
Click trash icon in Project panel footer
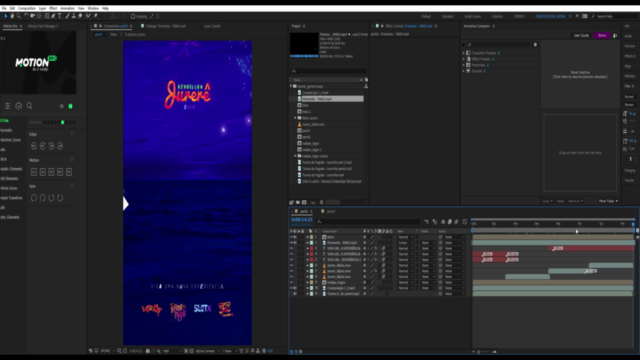(x=322, y=202)
